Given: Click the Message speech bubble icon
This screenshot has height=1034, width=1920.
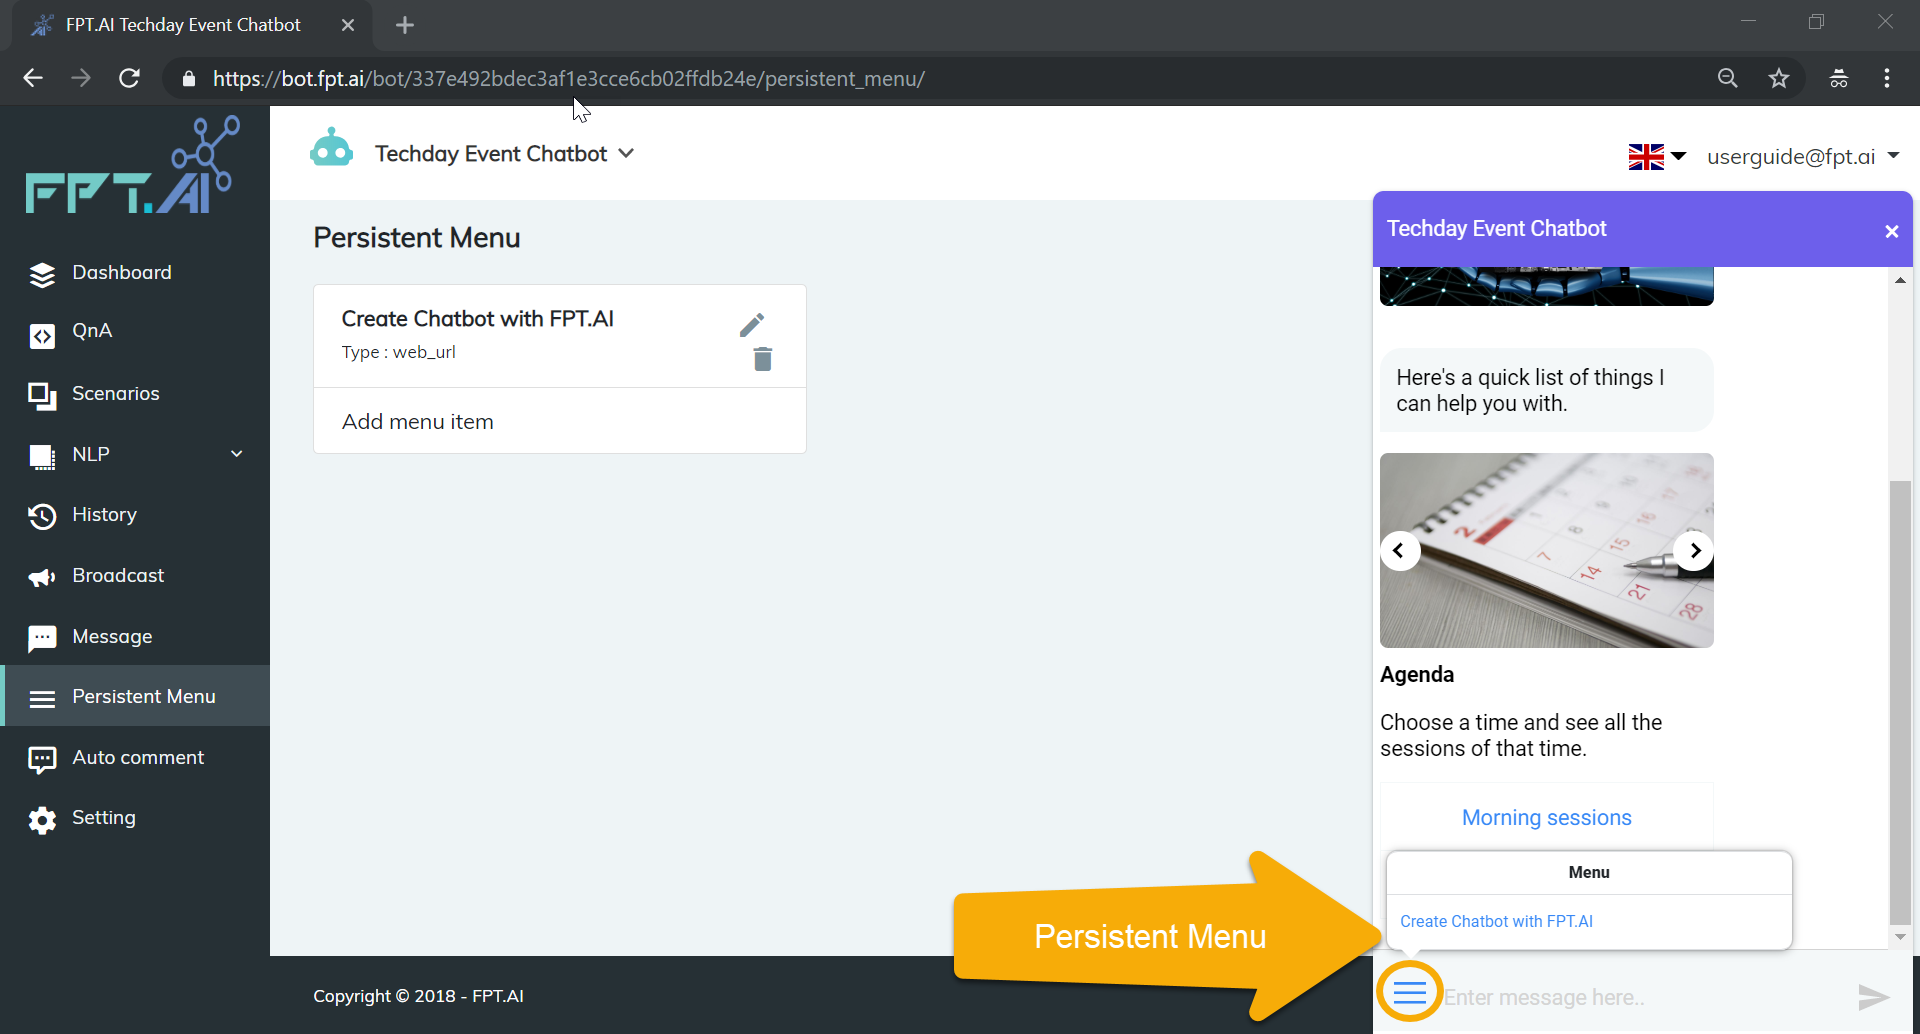Looking at the screenshot, I should click(42, 638).
